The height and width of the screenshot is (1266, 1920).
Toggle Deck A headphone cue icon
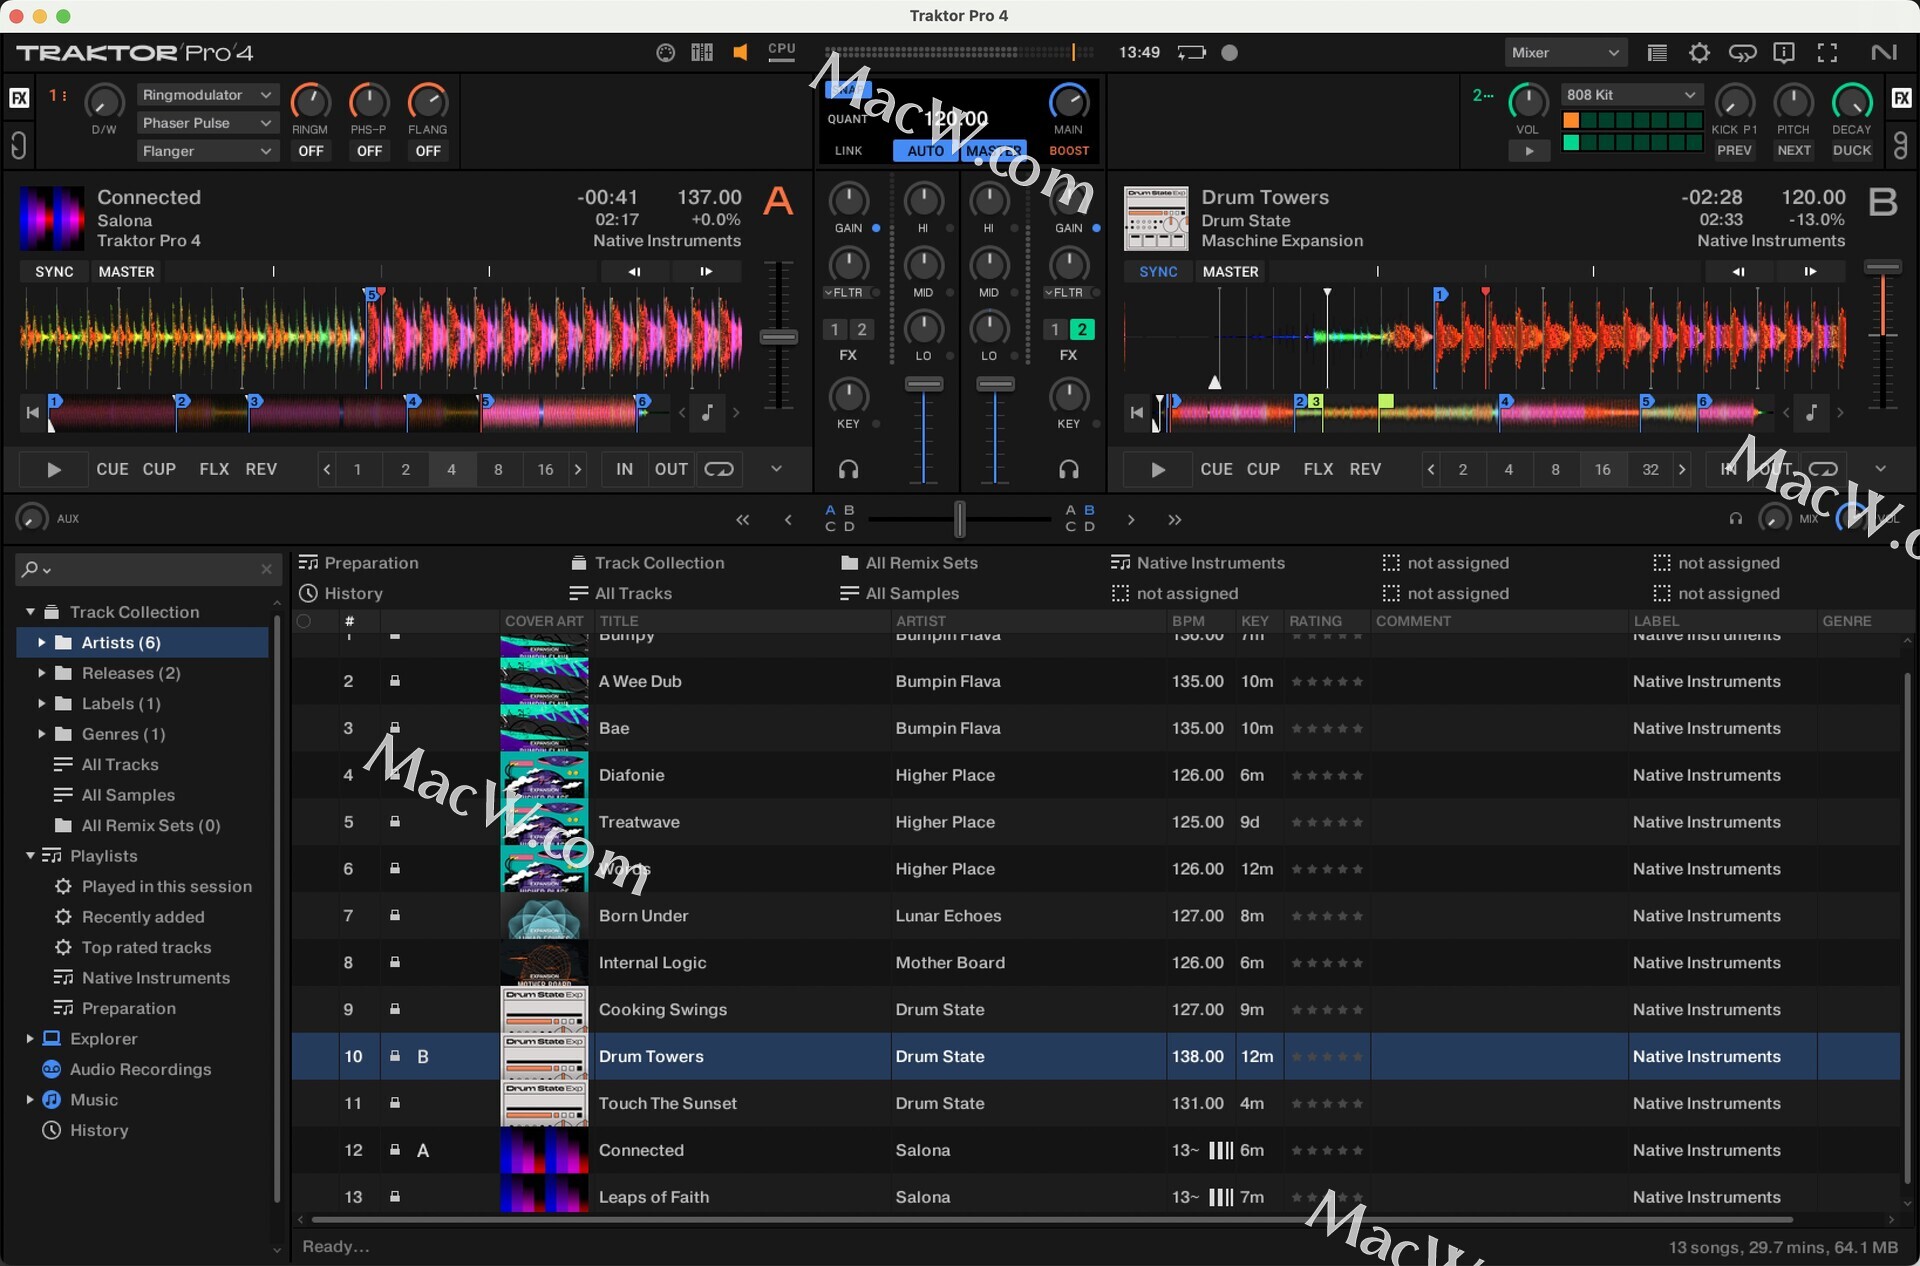[849, 469]
